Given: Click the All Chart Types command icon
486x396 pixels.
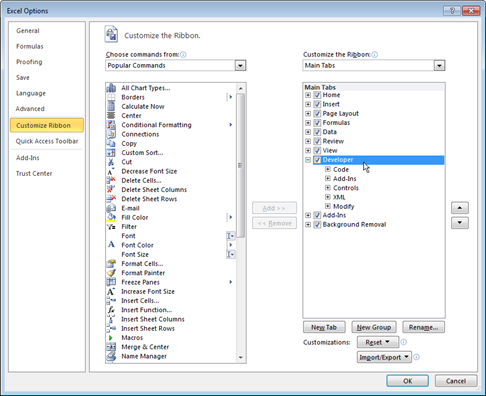Looking at the screenshot, I should pos(111,88).
